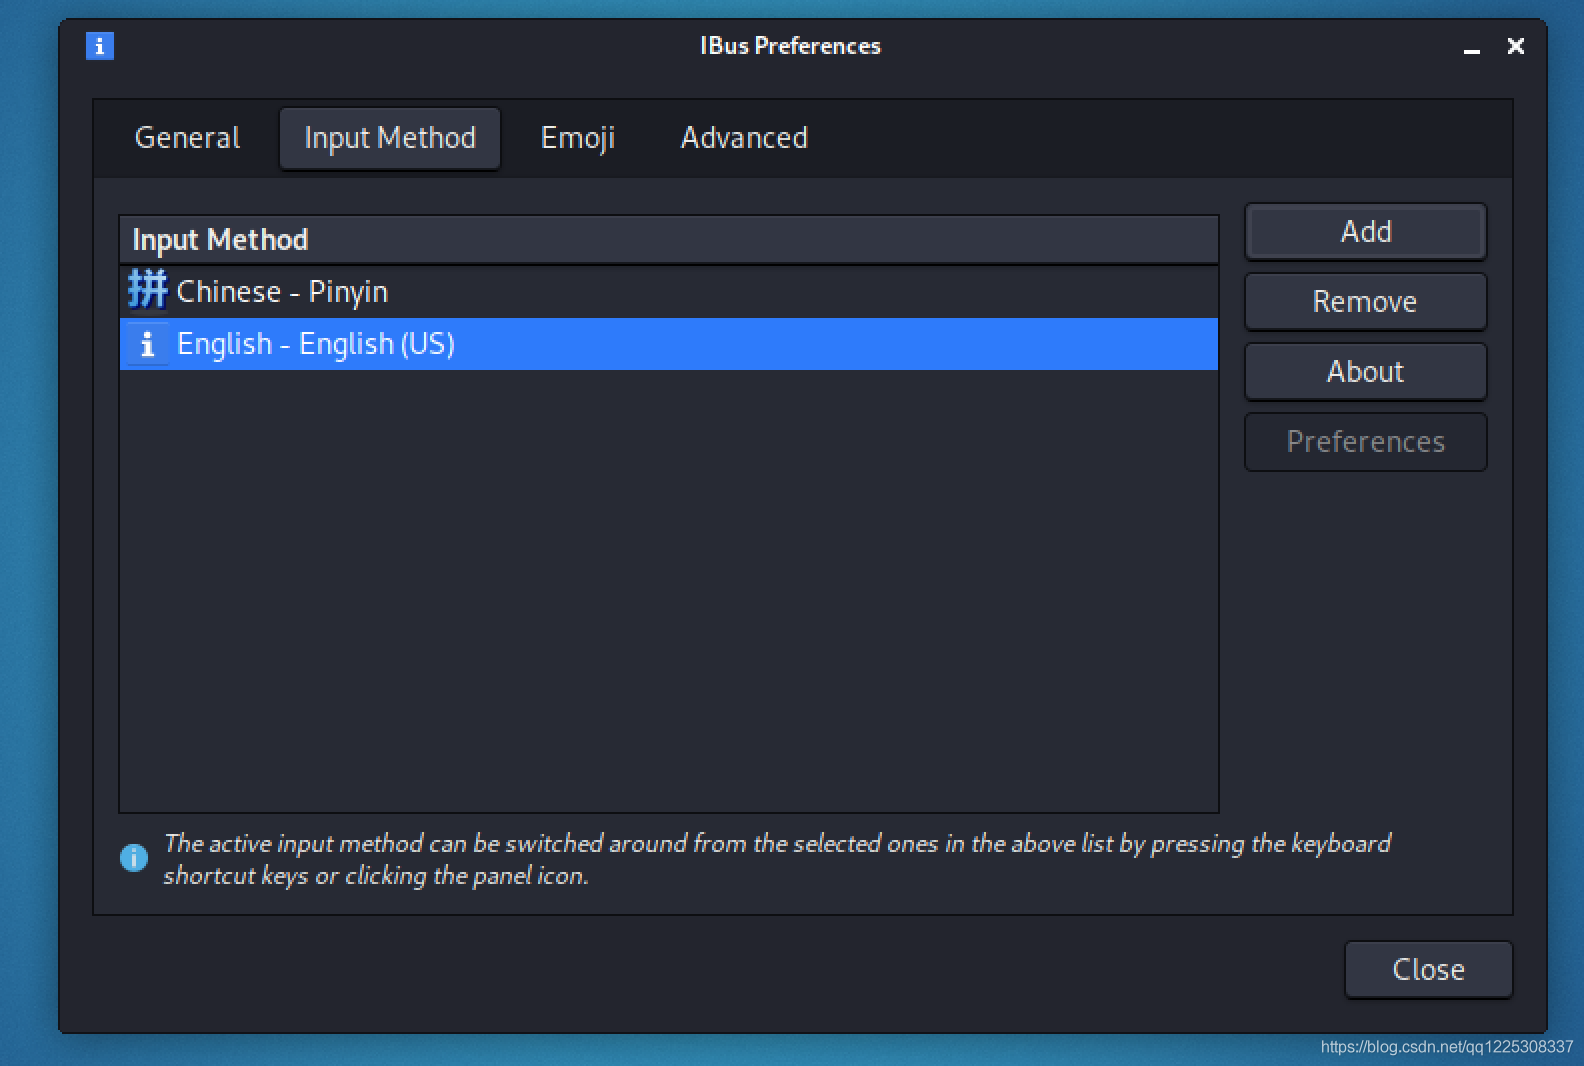Show the Advanced tab

[744, 138]
